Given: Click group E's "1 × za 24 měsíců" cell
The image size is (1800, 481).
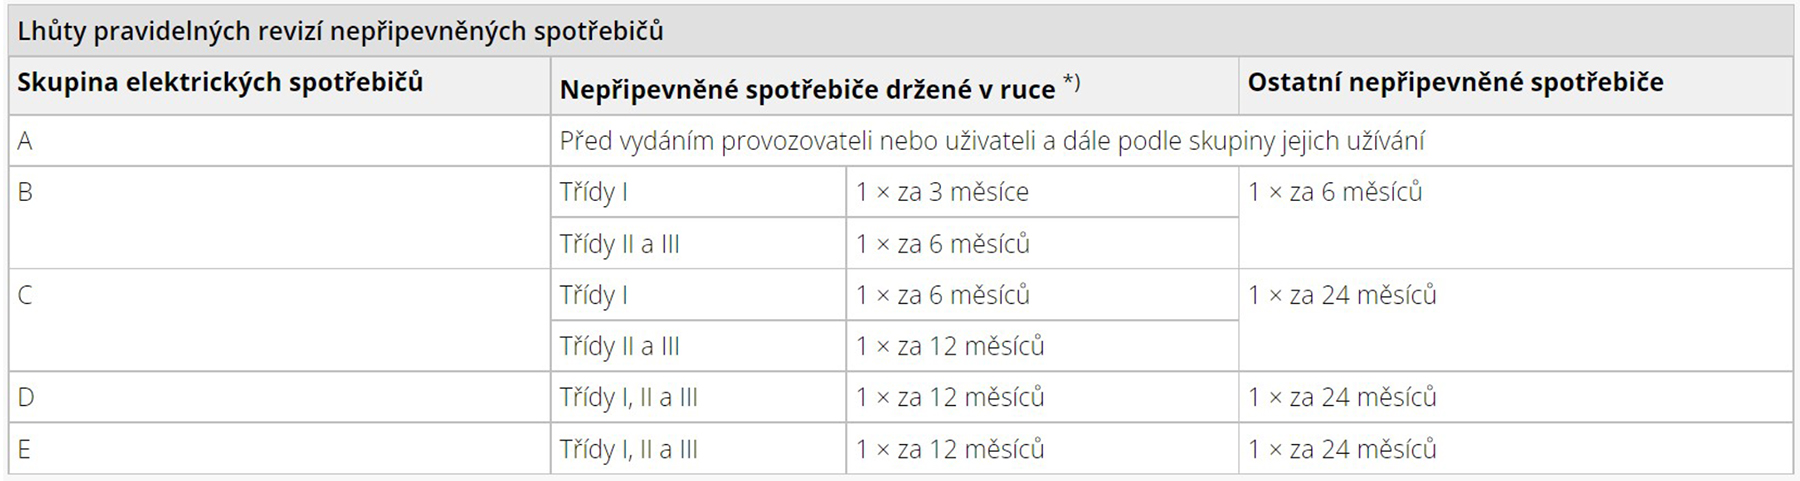Looking at the screenshot, I should [1342, 449].
